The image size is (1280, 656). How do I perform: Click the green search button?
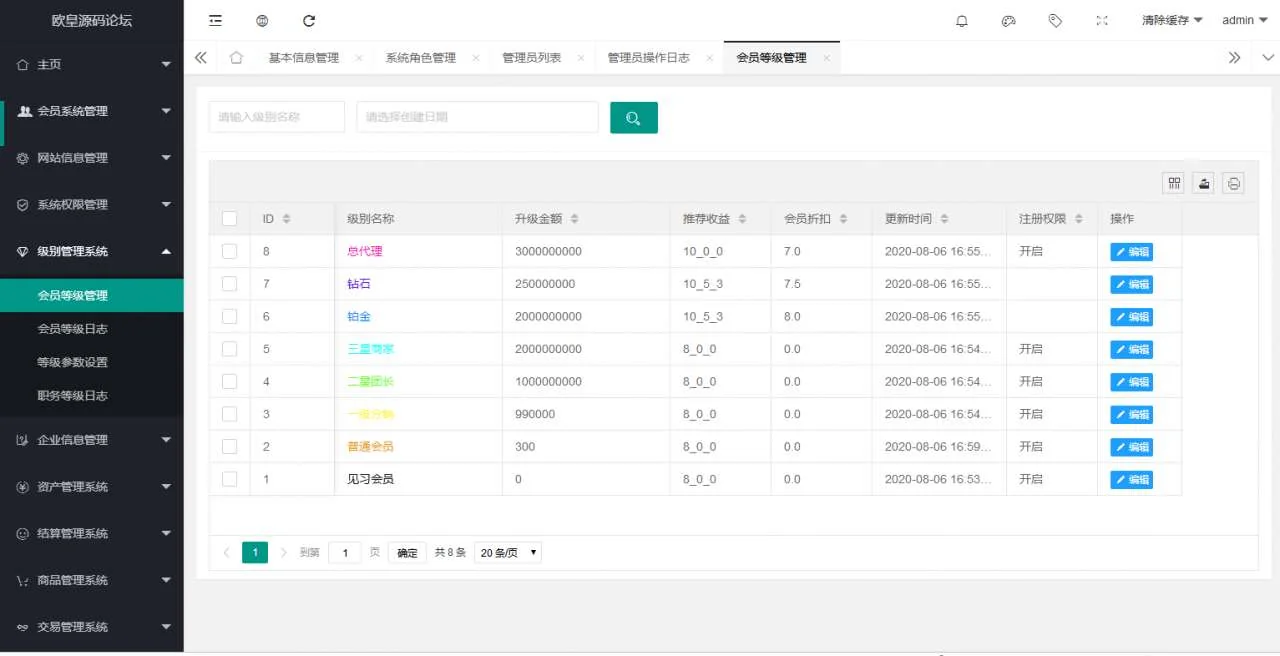click(633, 118)
